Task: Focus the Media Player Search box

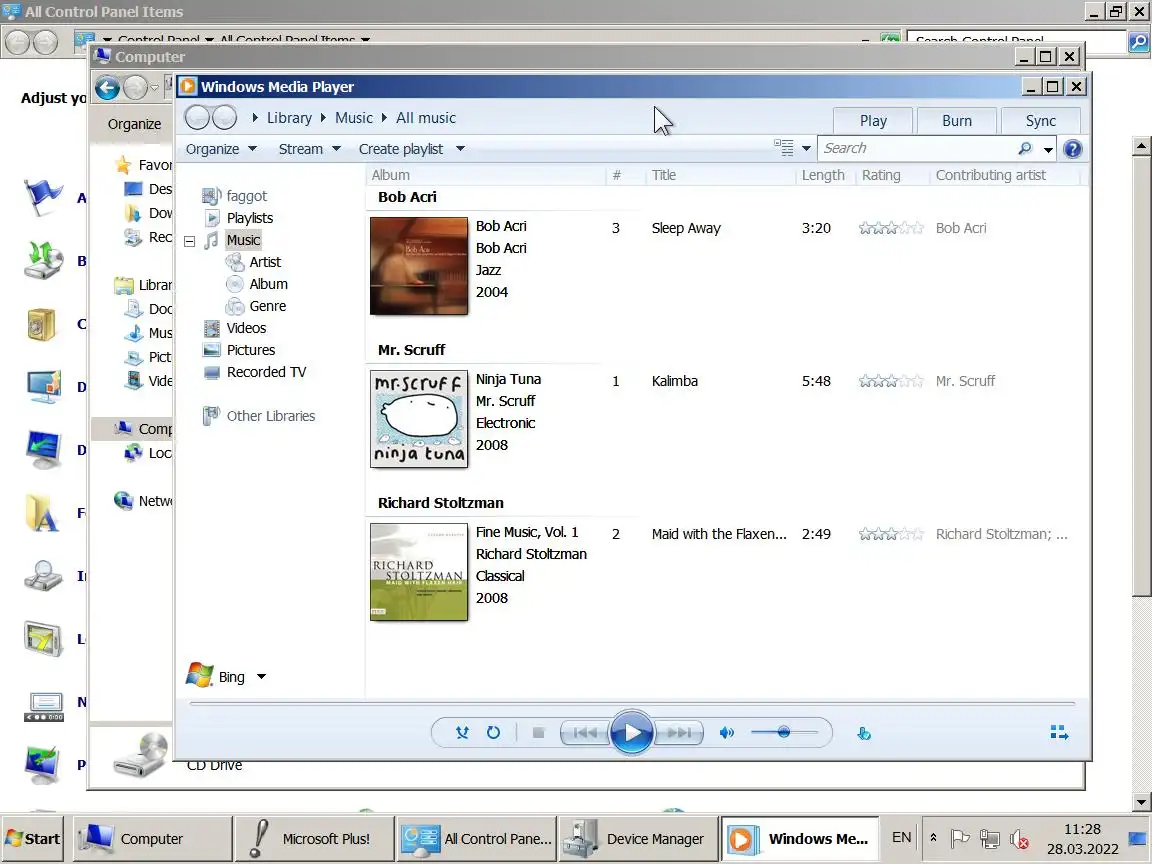Action: [x=917, y=148]
